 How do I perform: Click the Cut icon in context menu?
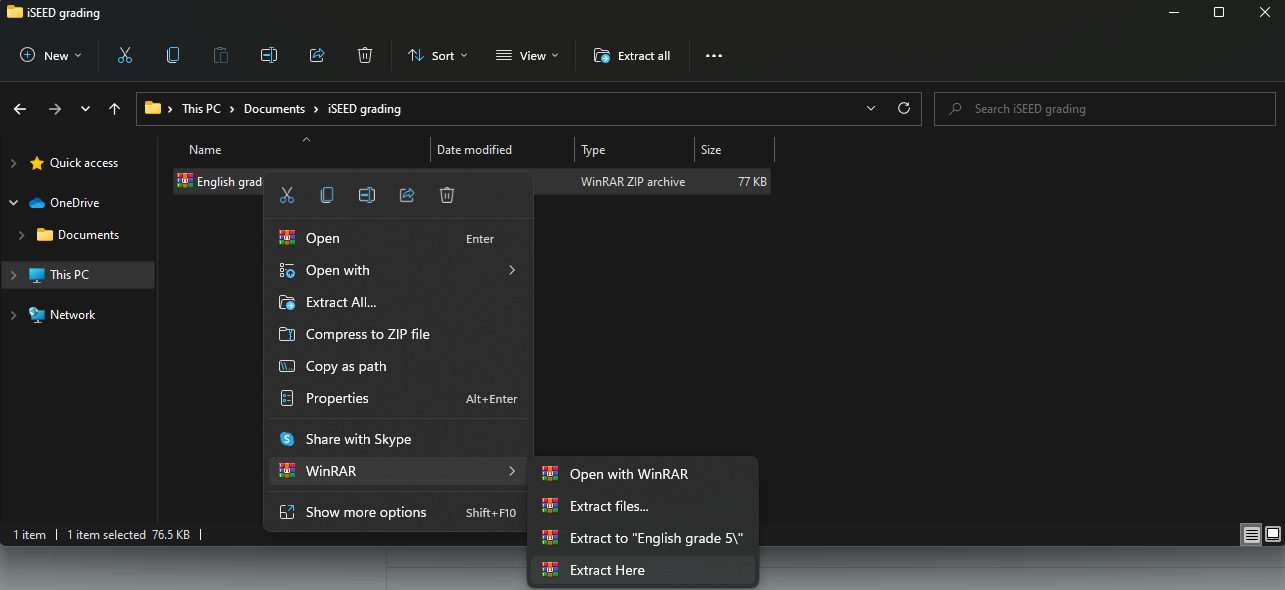(x=287, y=195)
